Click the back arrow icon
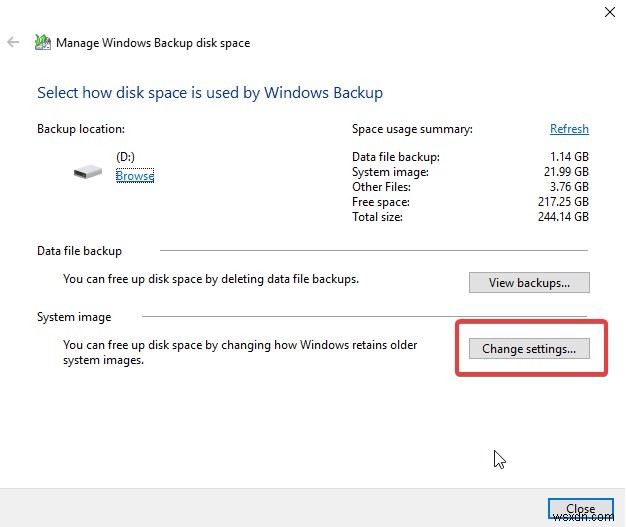This screenshot has width=626, height=527. [13, 42]
